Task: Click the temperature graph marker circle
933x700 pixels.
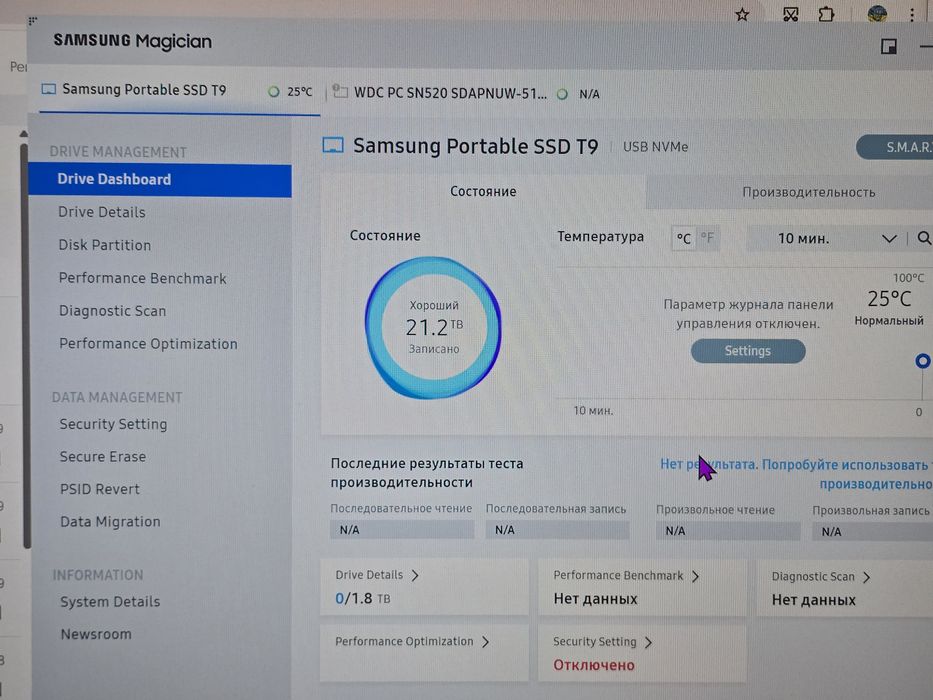Action: pos(922,360)
